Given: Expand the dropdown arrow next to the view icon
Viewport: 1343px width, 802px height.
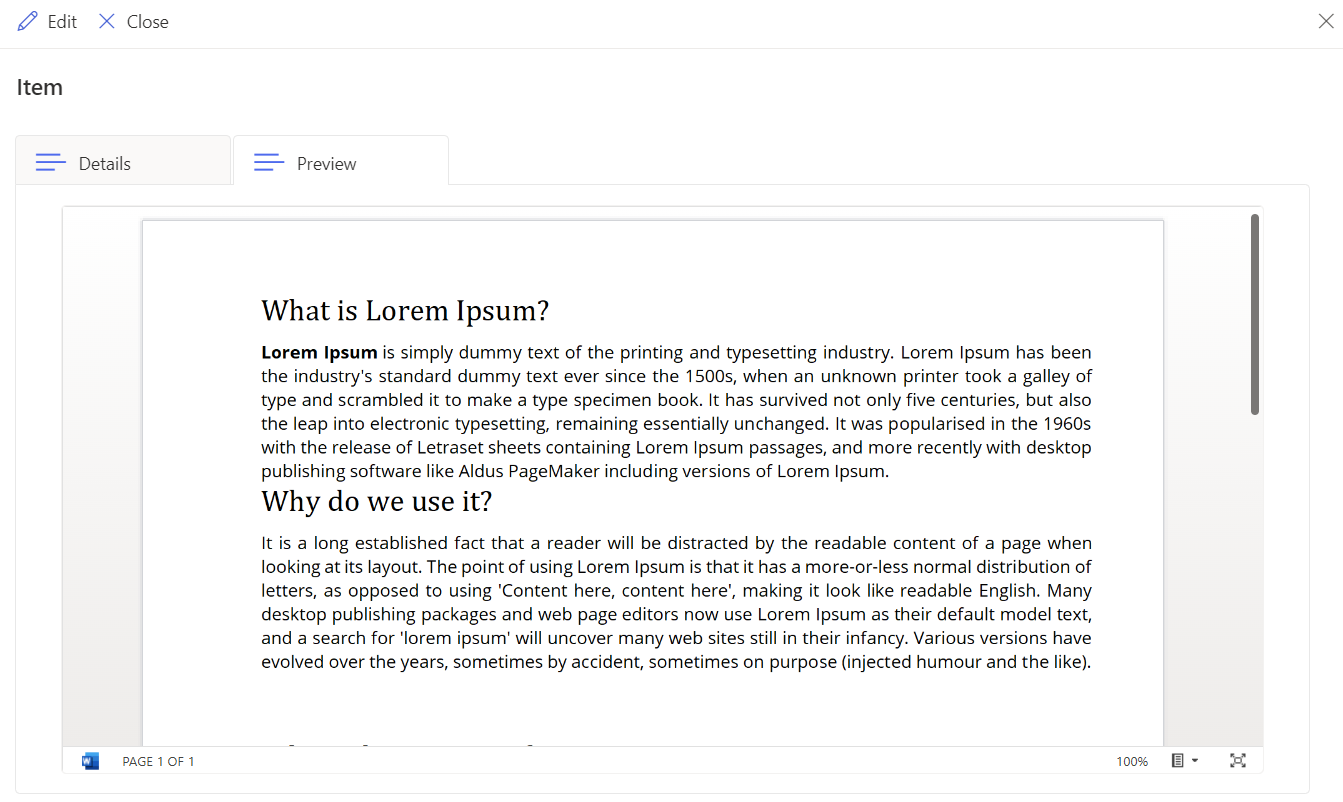Looking at the screenshot, I should [1194, 762].
